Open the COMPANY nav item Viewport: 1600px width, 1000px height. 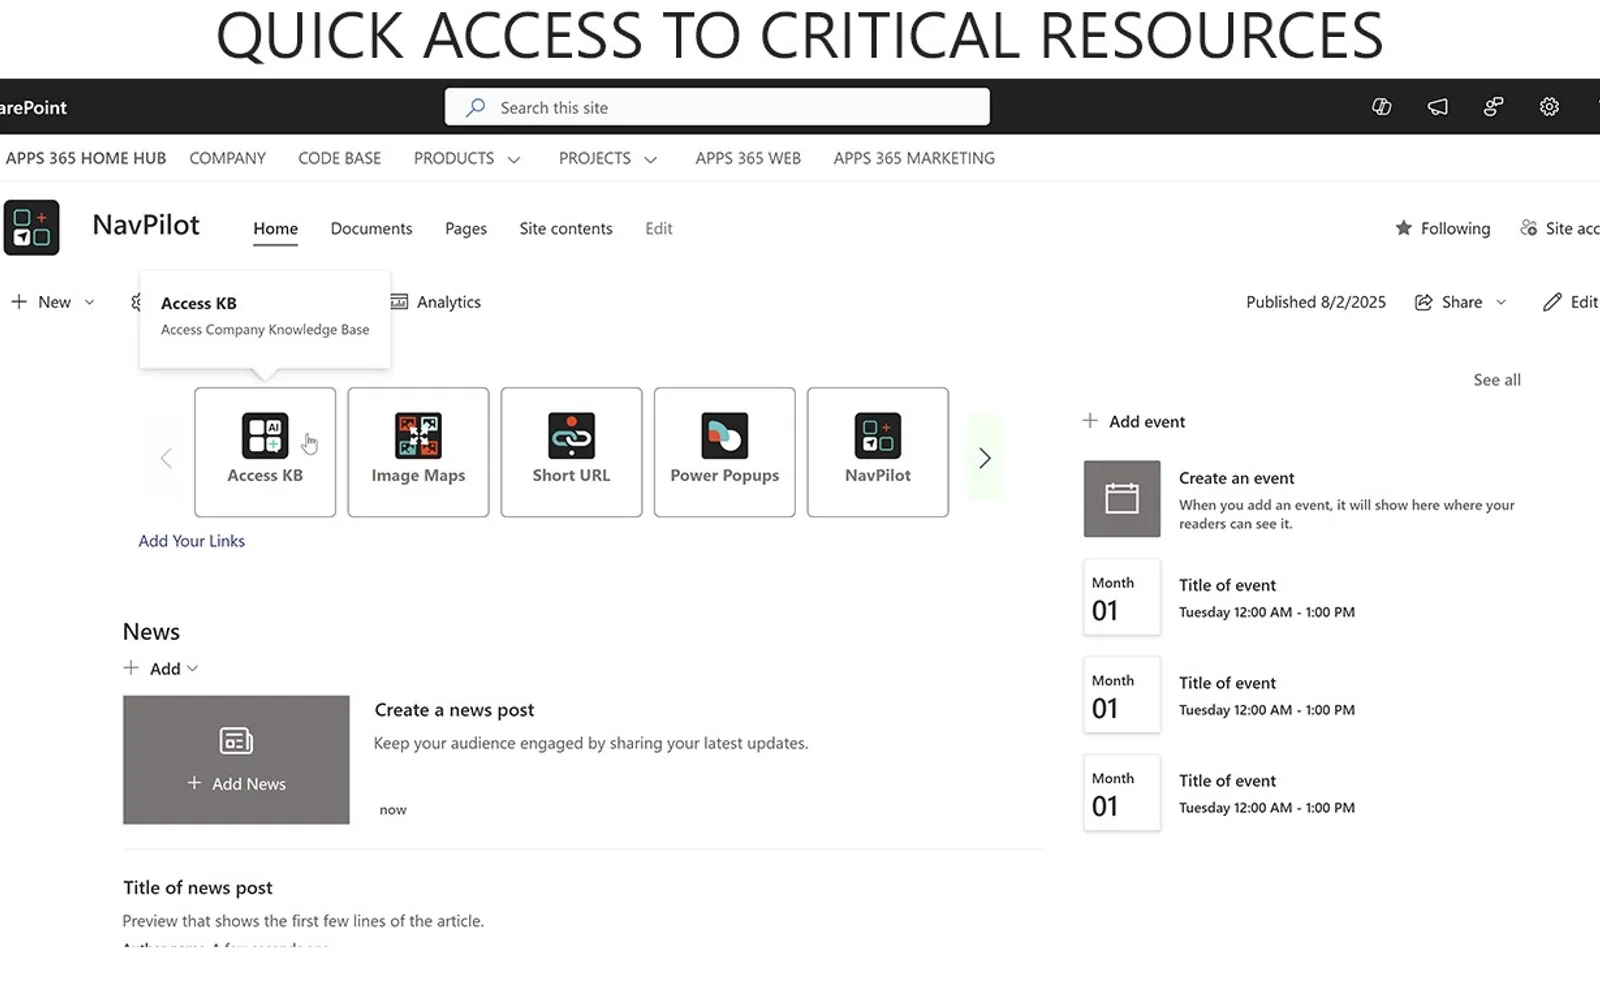point(228,158)
